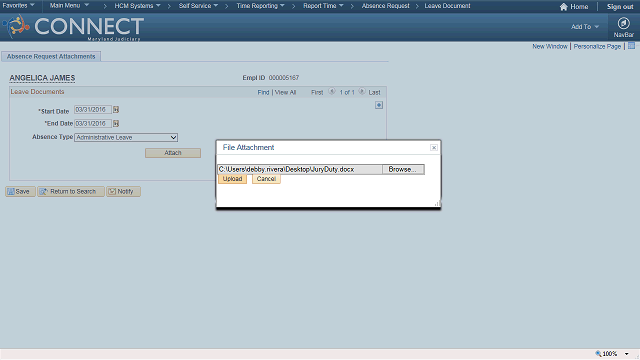
Task: Click Browse... to choose a file
Action: (x=403, y=169)
